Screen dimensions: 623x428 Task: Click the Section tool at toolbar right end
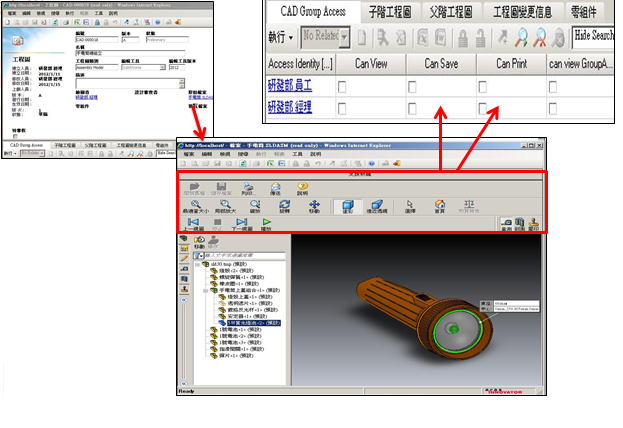(520, 224)
